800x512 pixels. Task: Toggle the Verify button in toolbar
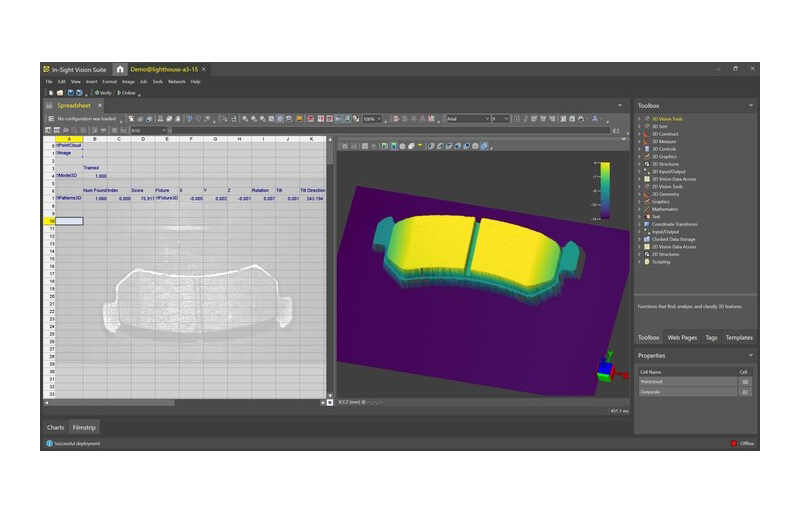[103, 93]
